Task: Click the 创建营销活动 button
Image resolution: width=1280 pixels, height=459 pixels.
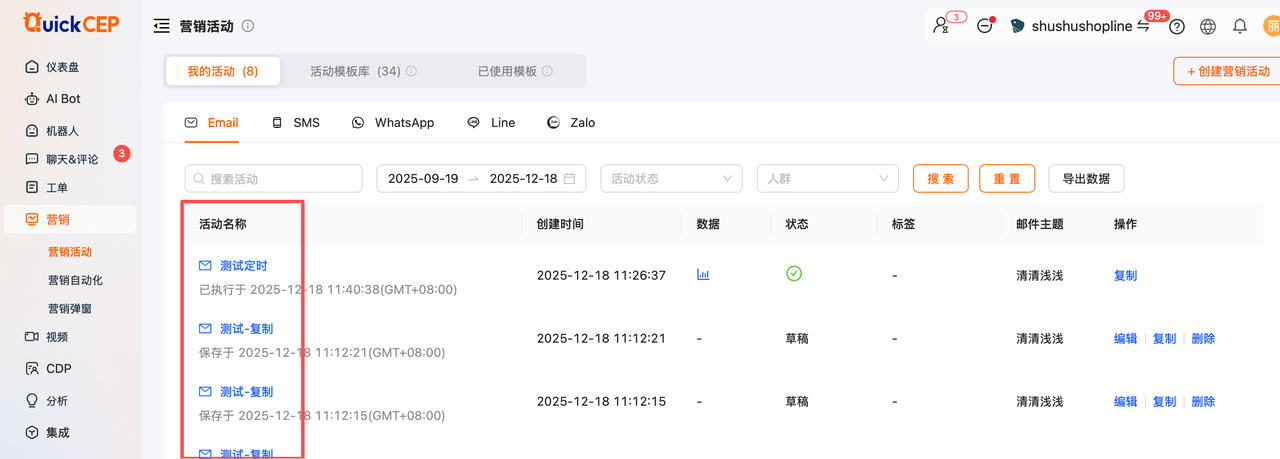Action: point(1227,71)
